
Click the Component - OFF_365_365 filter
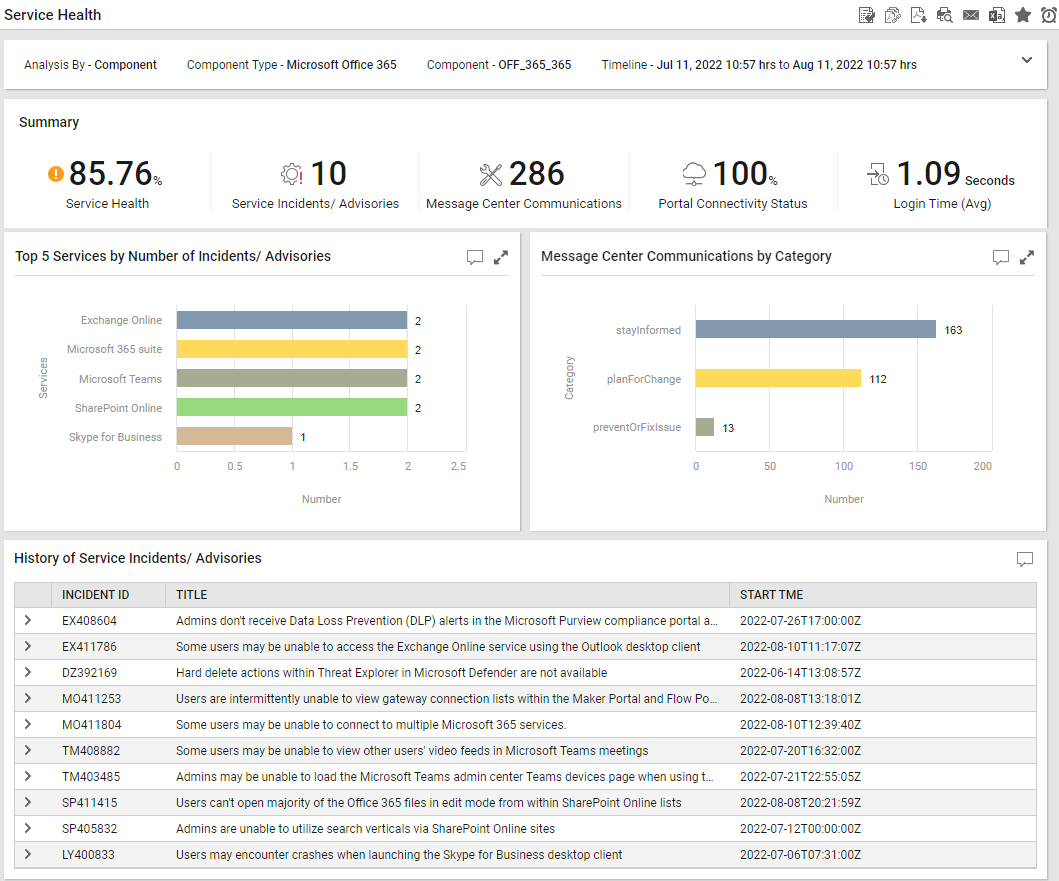click(499, 65)
